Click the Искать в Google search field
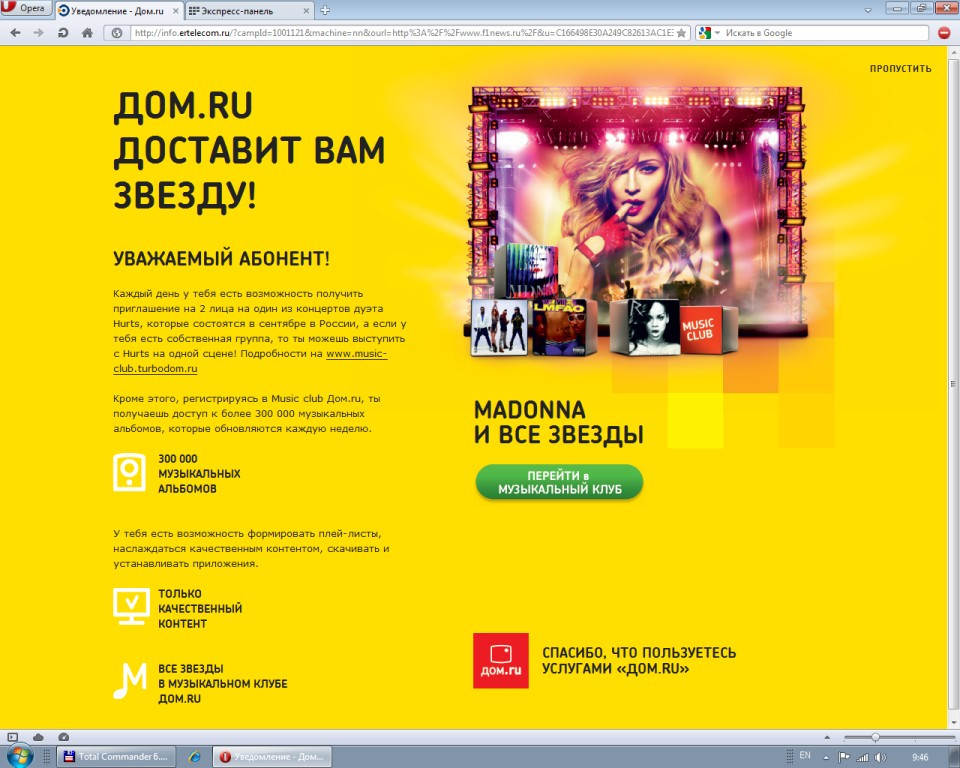The image size is (960, 768). (x=825, y=33)
